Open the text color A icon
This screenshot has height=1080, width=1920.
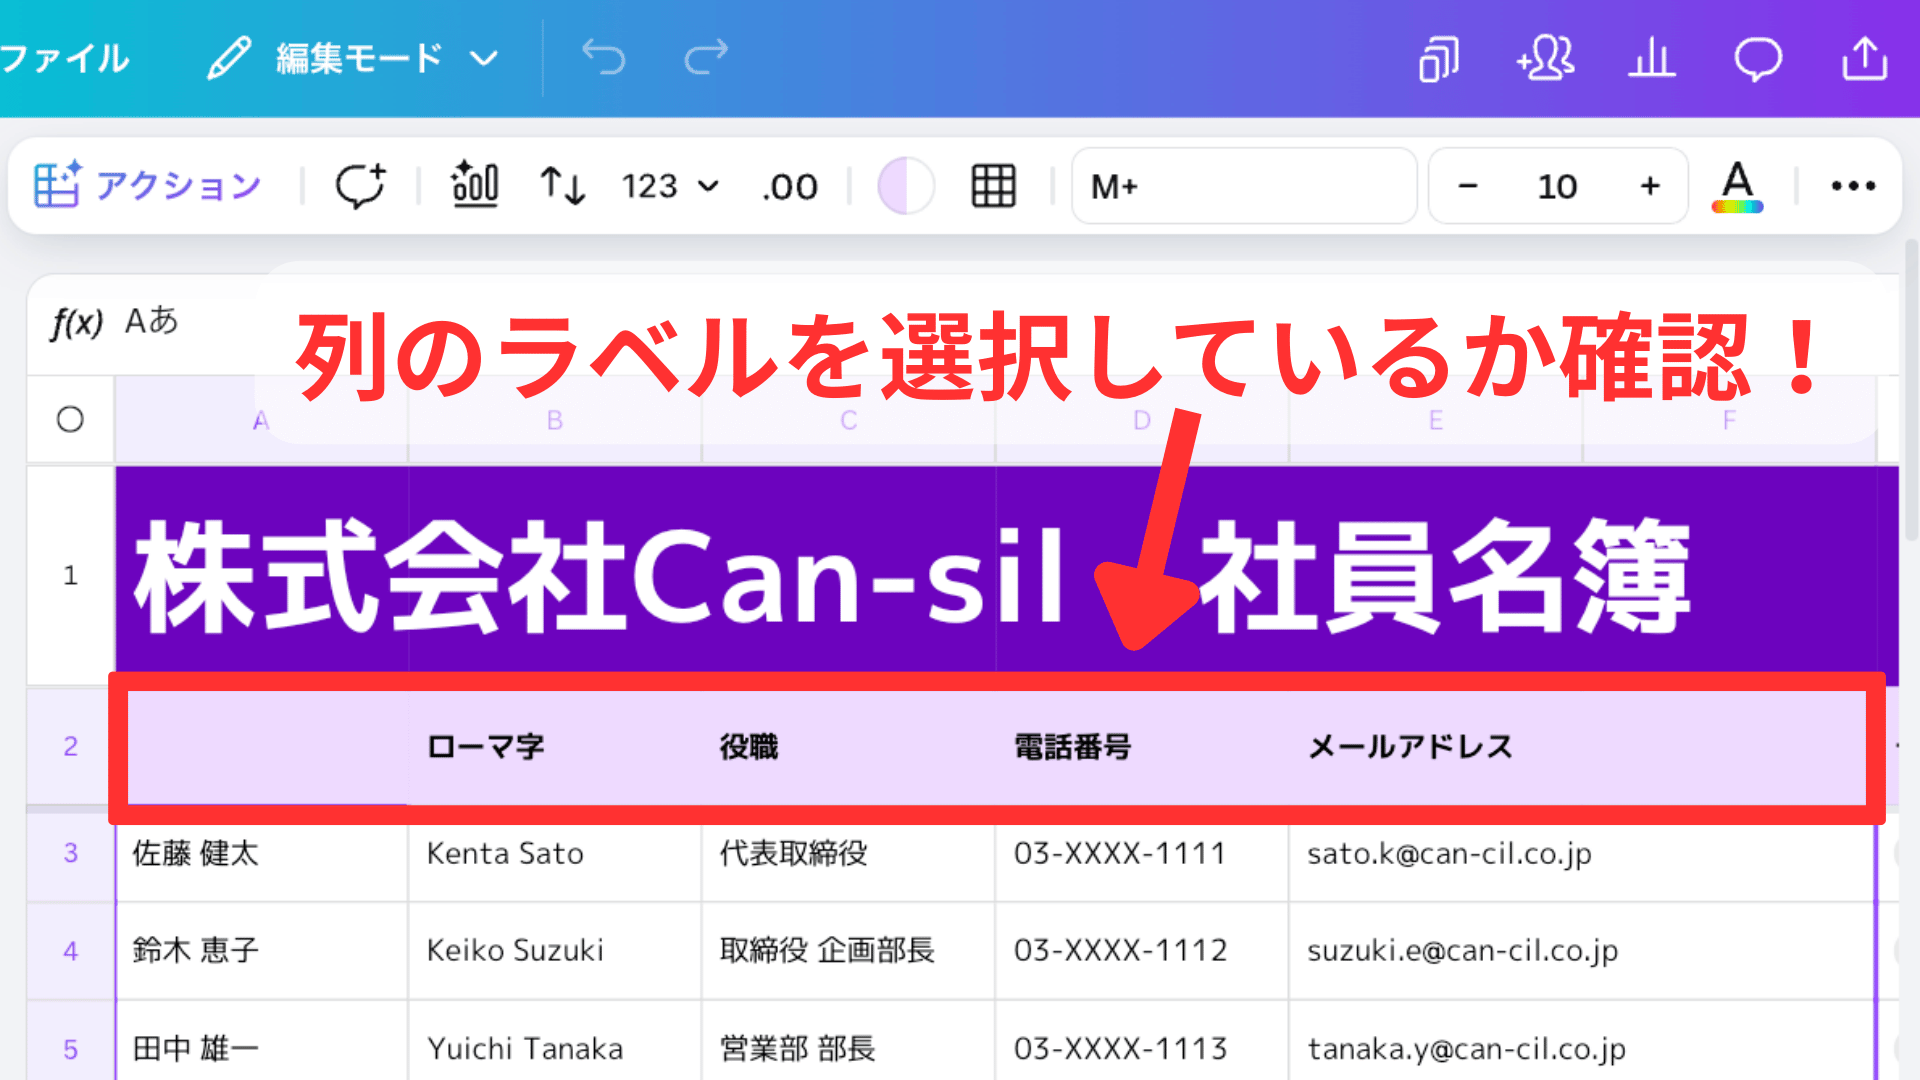[x=1738, y=186]
